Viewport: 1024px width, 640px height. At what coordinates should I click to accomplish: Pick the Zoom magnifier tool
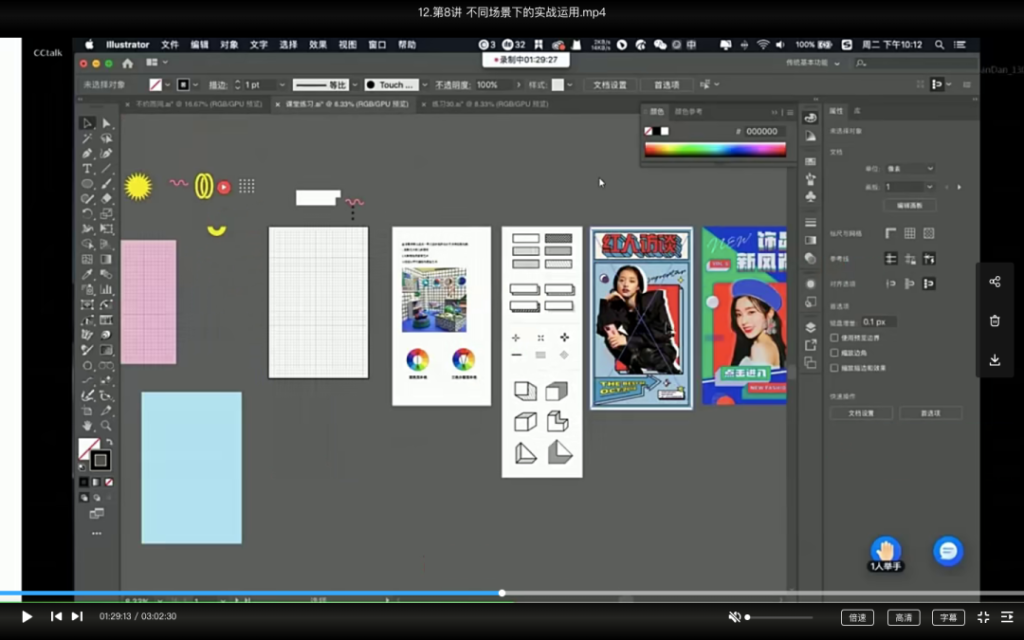(106, 425)
